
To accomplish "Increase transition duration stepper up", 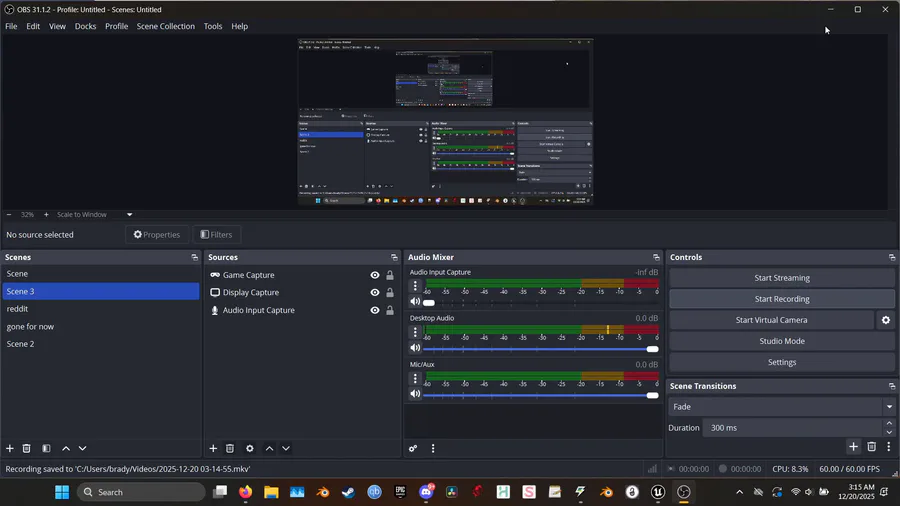I will [x=889, y=423].
